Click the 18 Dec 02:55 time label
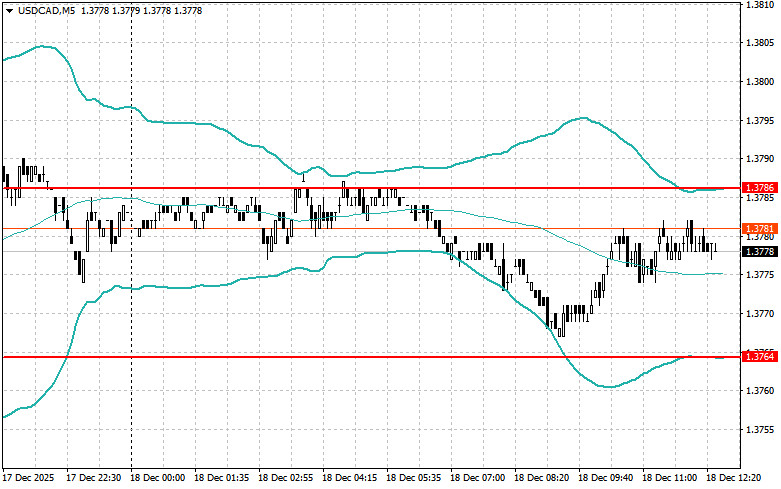This screenshot has width=781, height=489. (285, 478)
